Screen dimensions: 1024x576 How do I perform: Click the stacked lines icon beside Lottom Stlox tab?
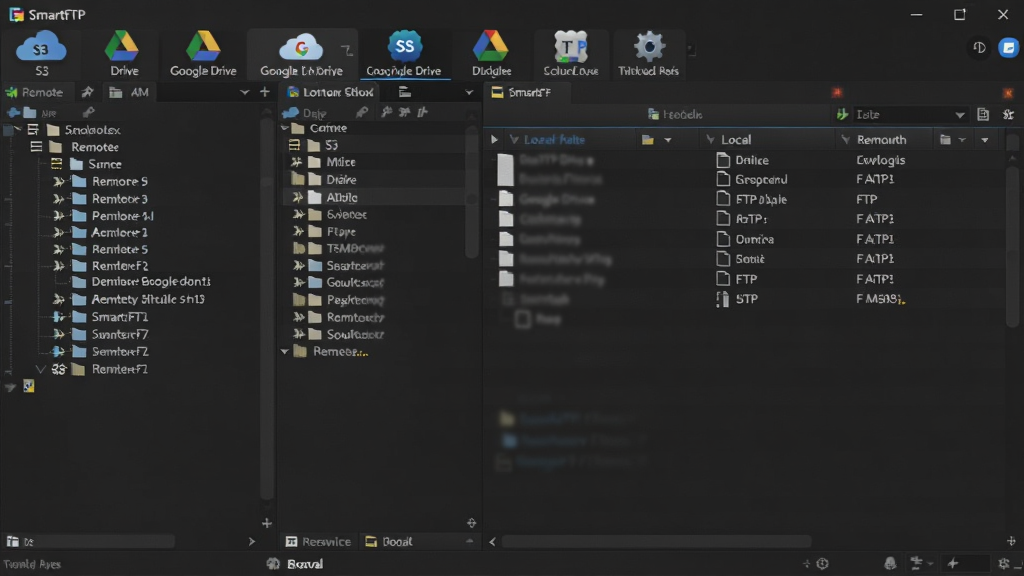(405, 92)
